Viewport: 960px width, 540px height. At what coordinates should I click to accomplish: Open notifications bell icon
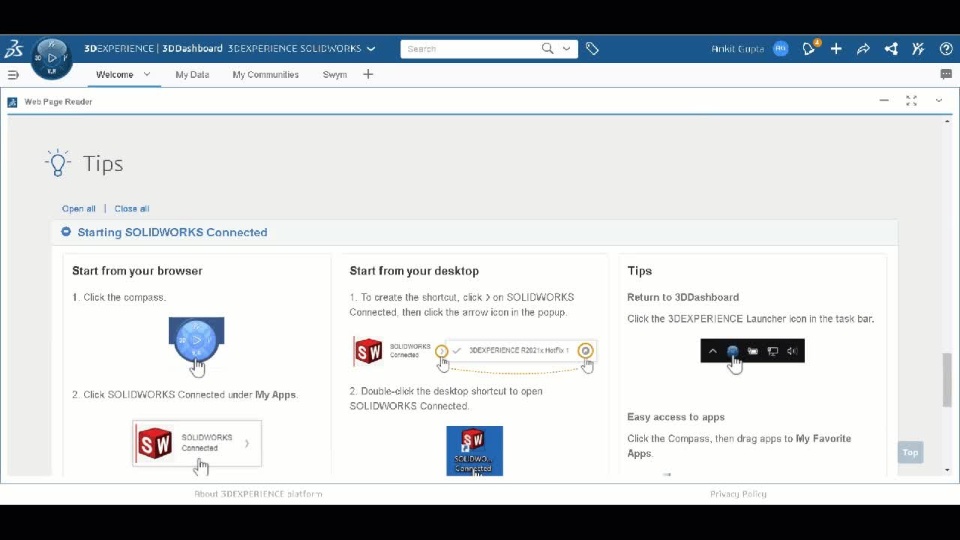pos(809,48)
